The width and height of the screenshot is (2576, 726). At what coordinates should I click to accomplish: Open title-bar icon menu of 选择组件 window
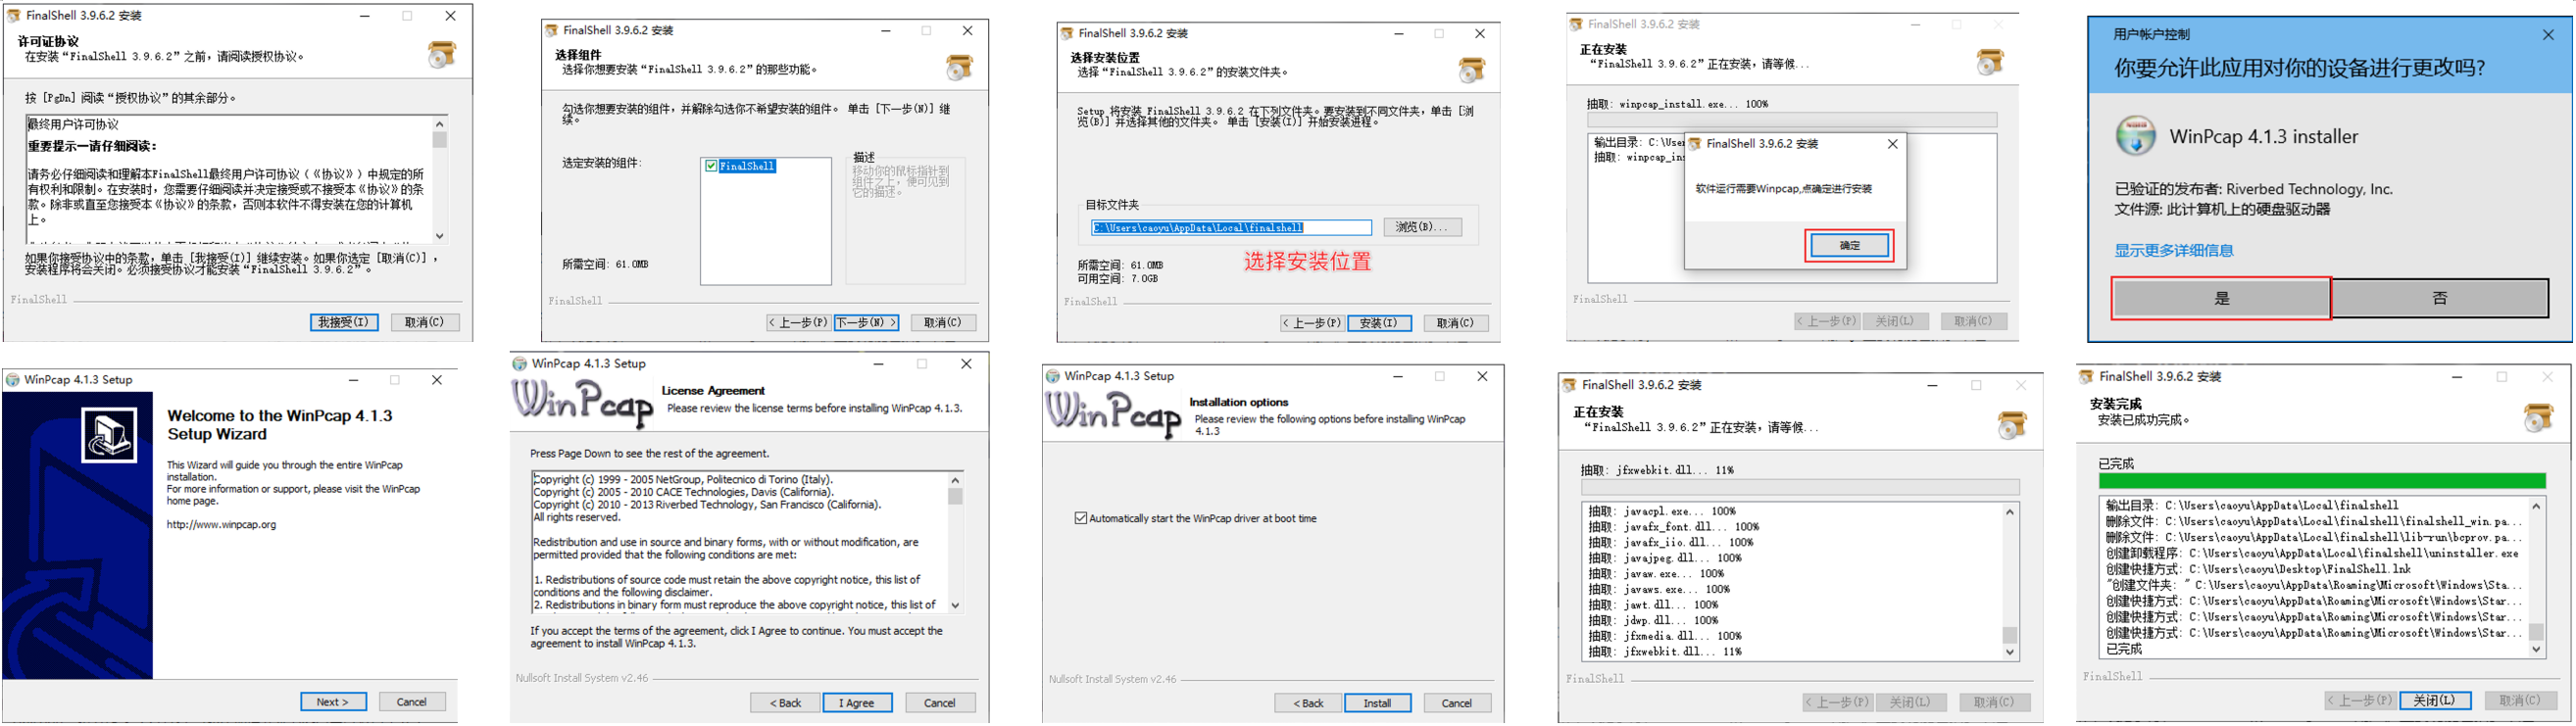point(551,31)
